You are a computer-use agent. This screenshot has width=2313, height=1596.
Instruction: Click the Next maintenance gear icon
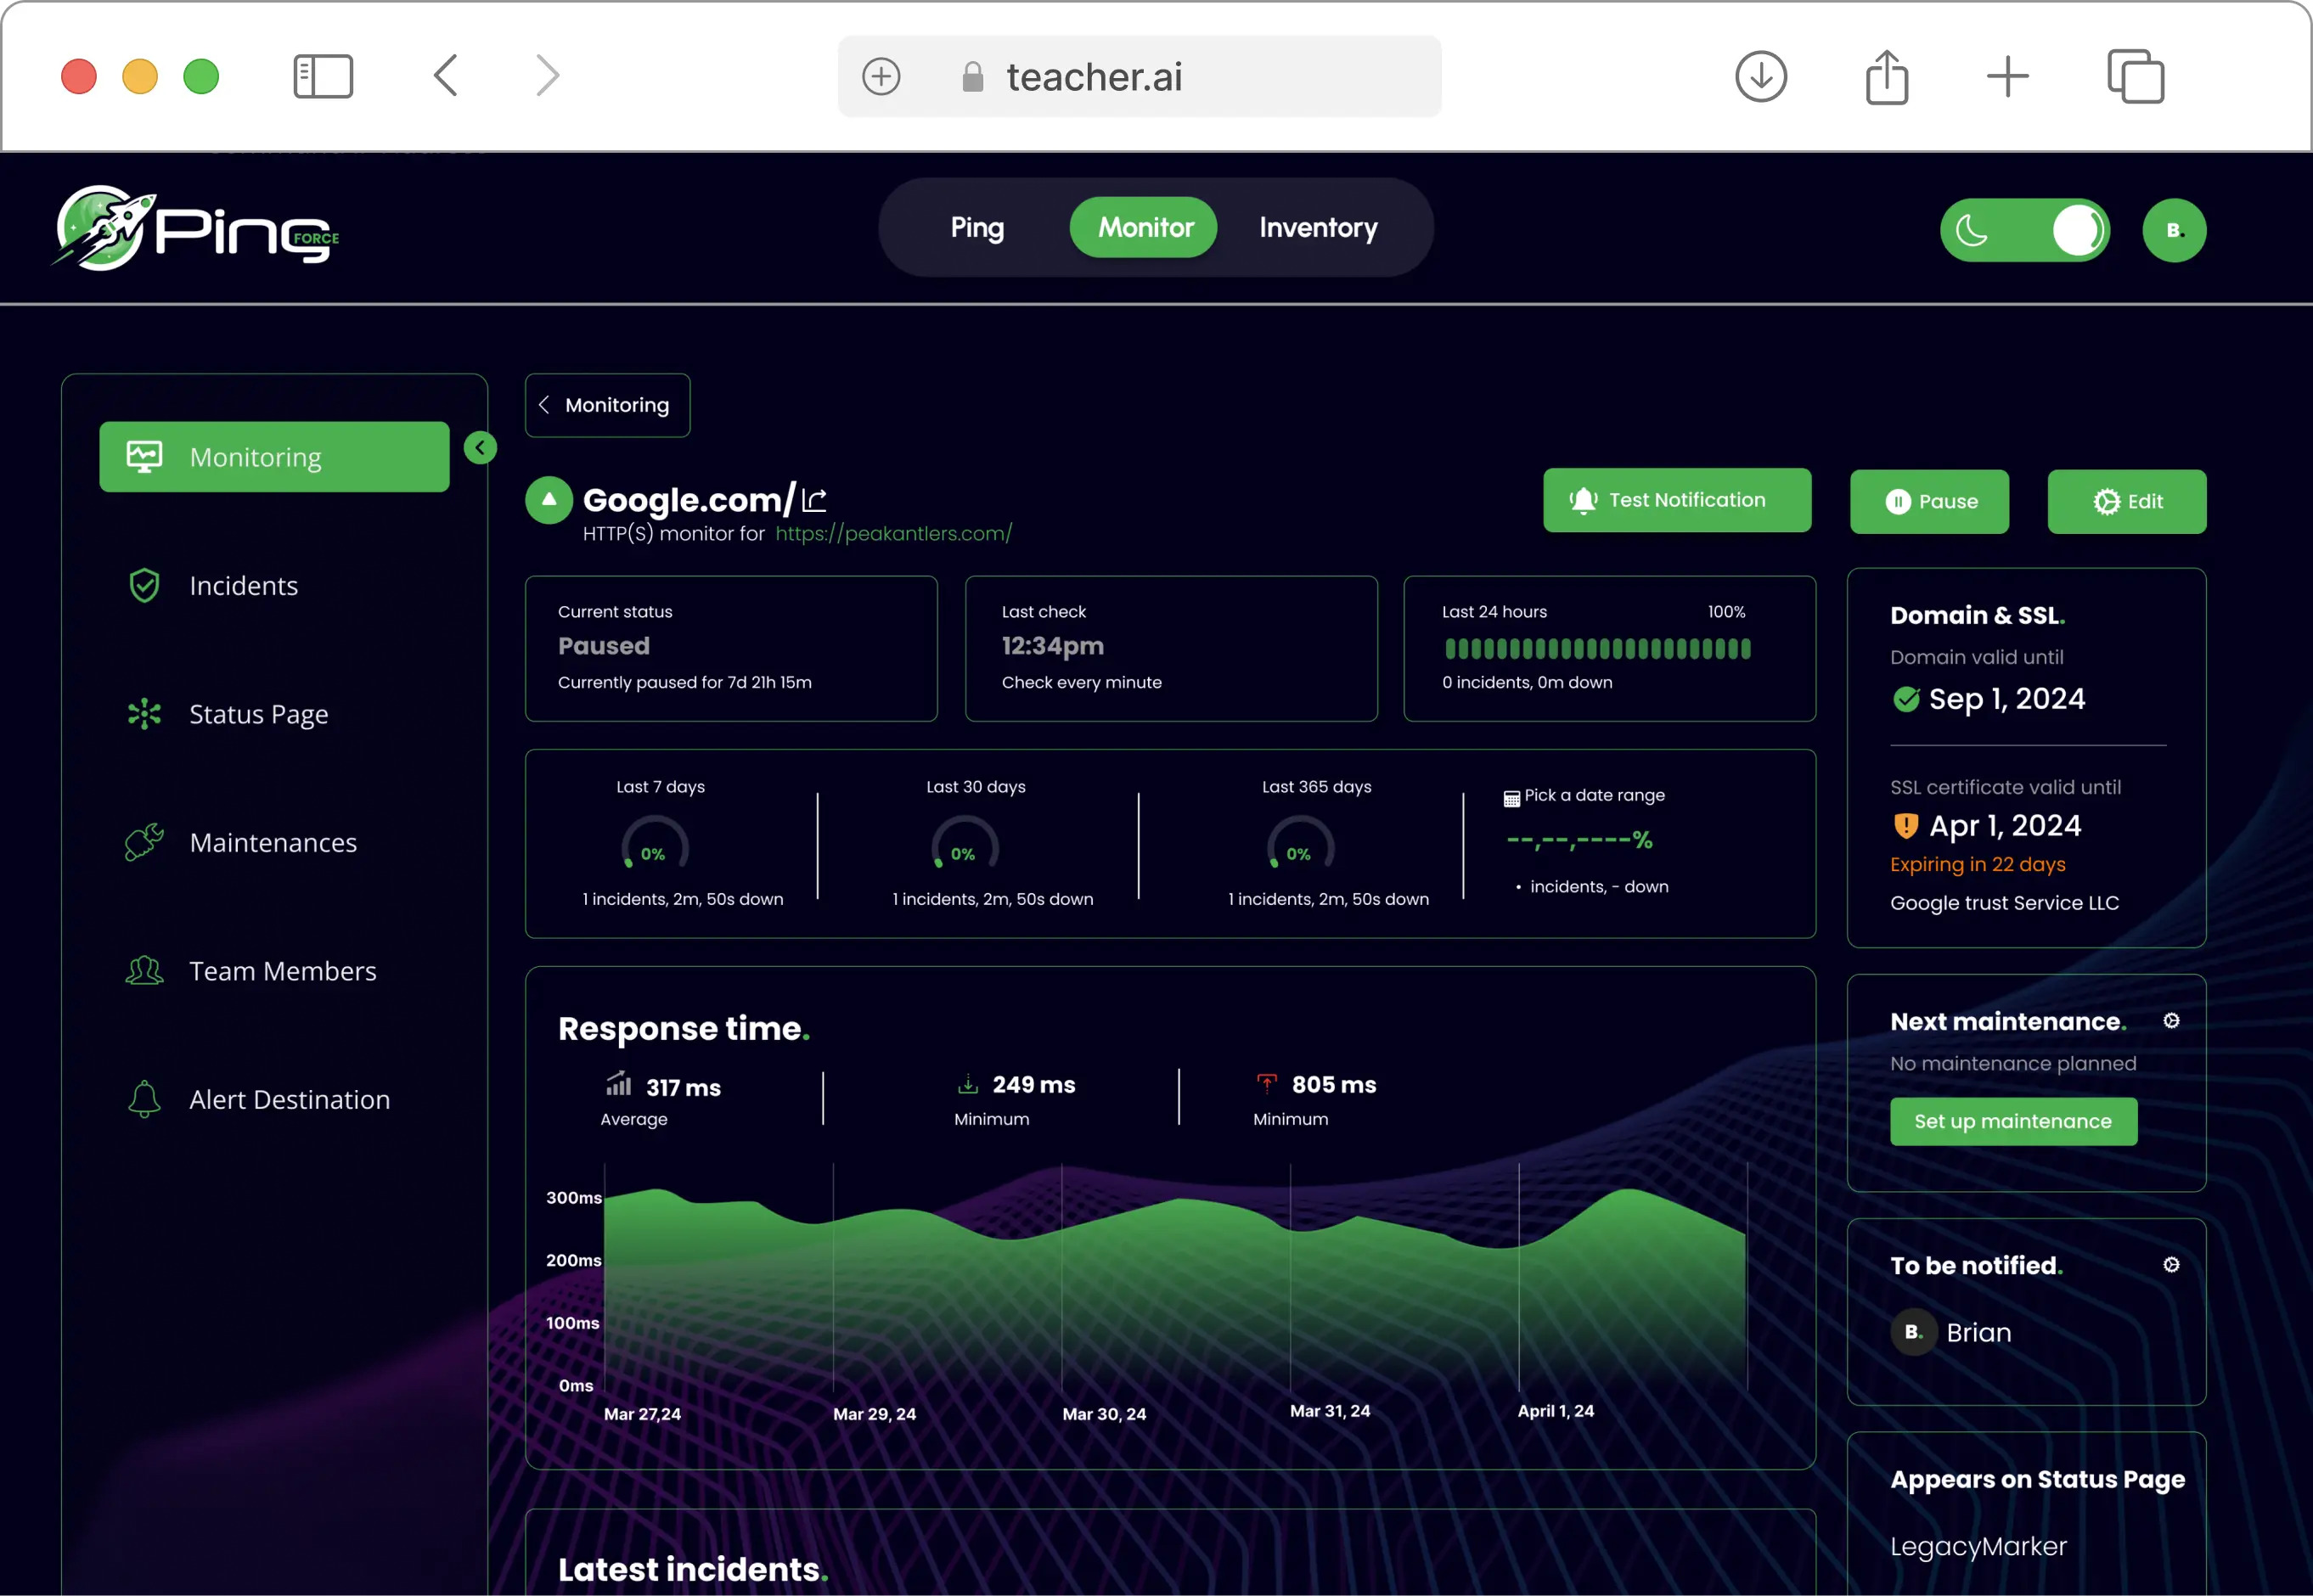click(x=2171, y=1021)
